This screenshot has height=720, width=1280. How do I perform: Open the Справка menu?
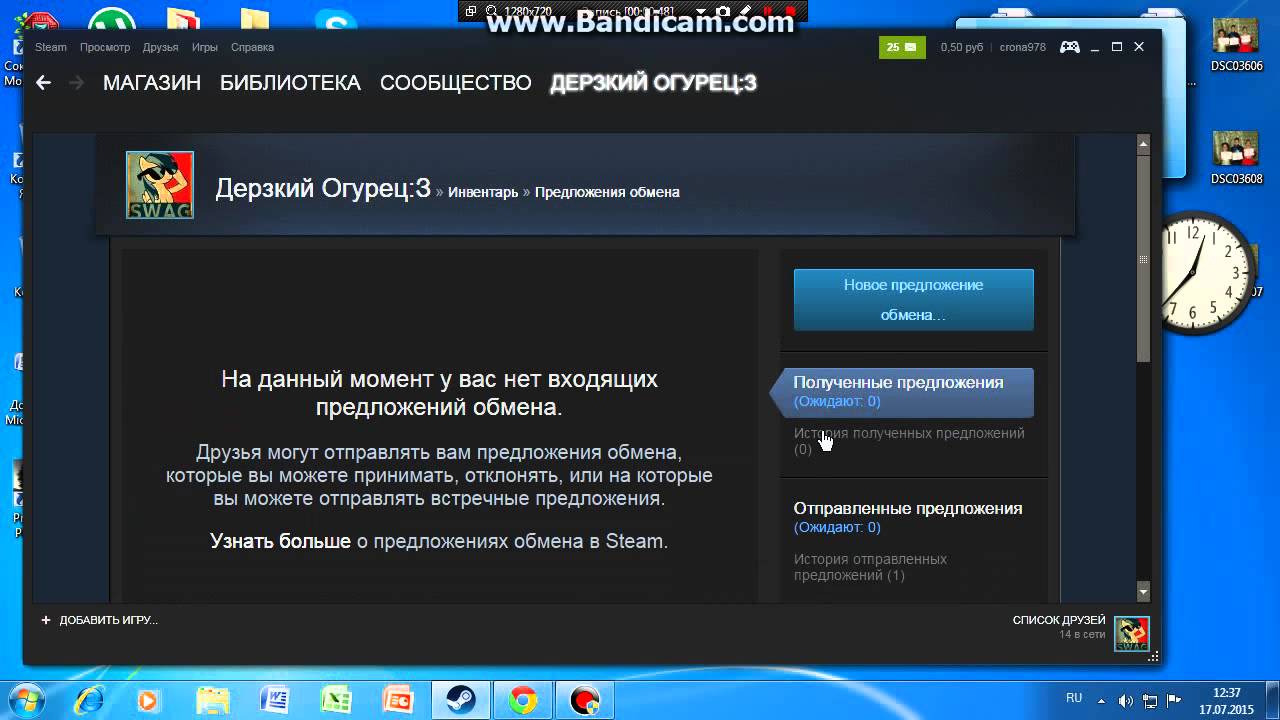(x=252, y=47)
